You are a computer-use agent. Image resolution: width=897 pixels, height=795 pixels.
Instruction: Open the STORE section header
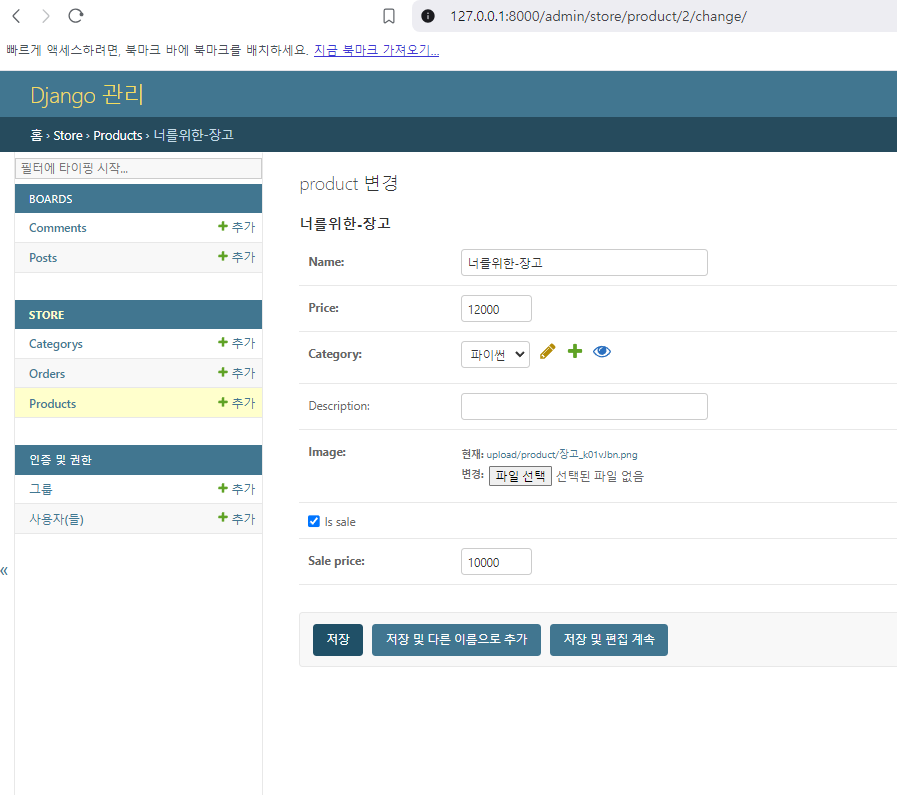46,315
